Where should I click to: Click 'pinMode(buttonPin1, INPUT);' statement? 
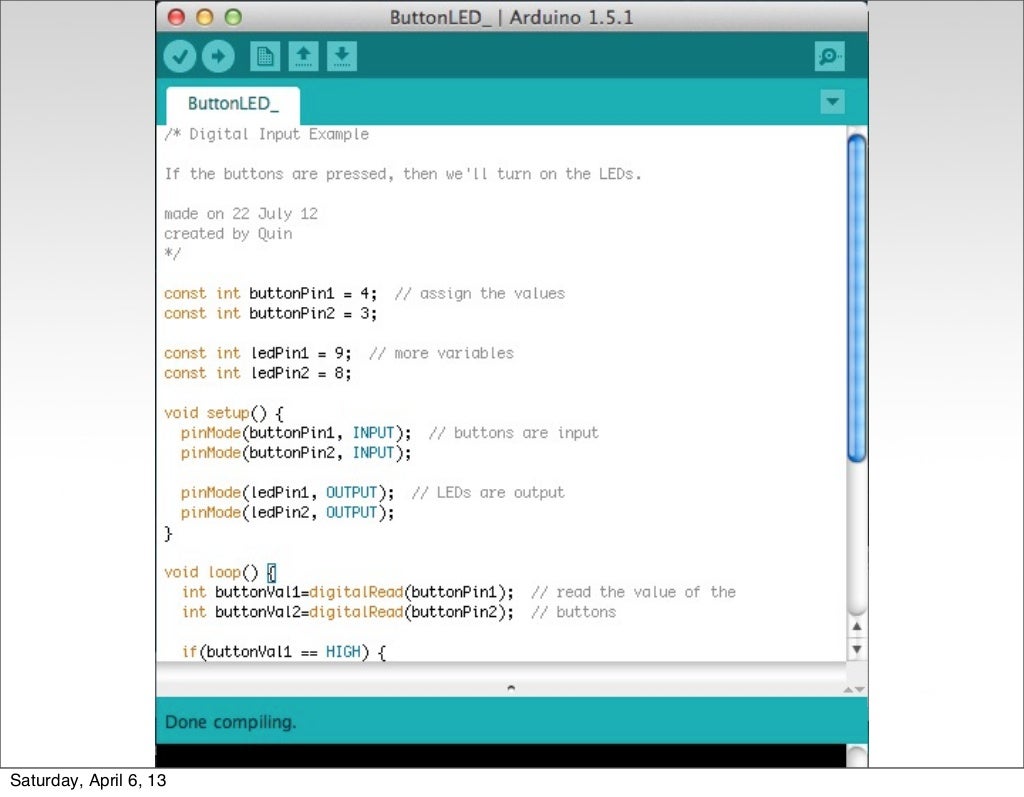[296, 433]
